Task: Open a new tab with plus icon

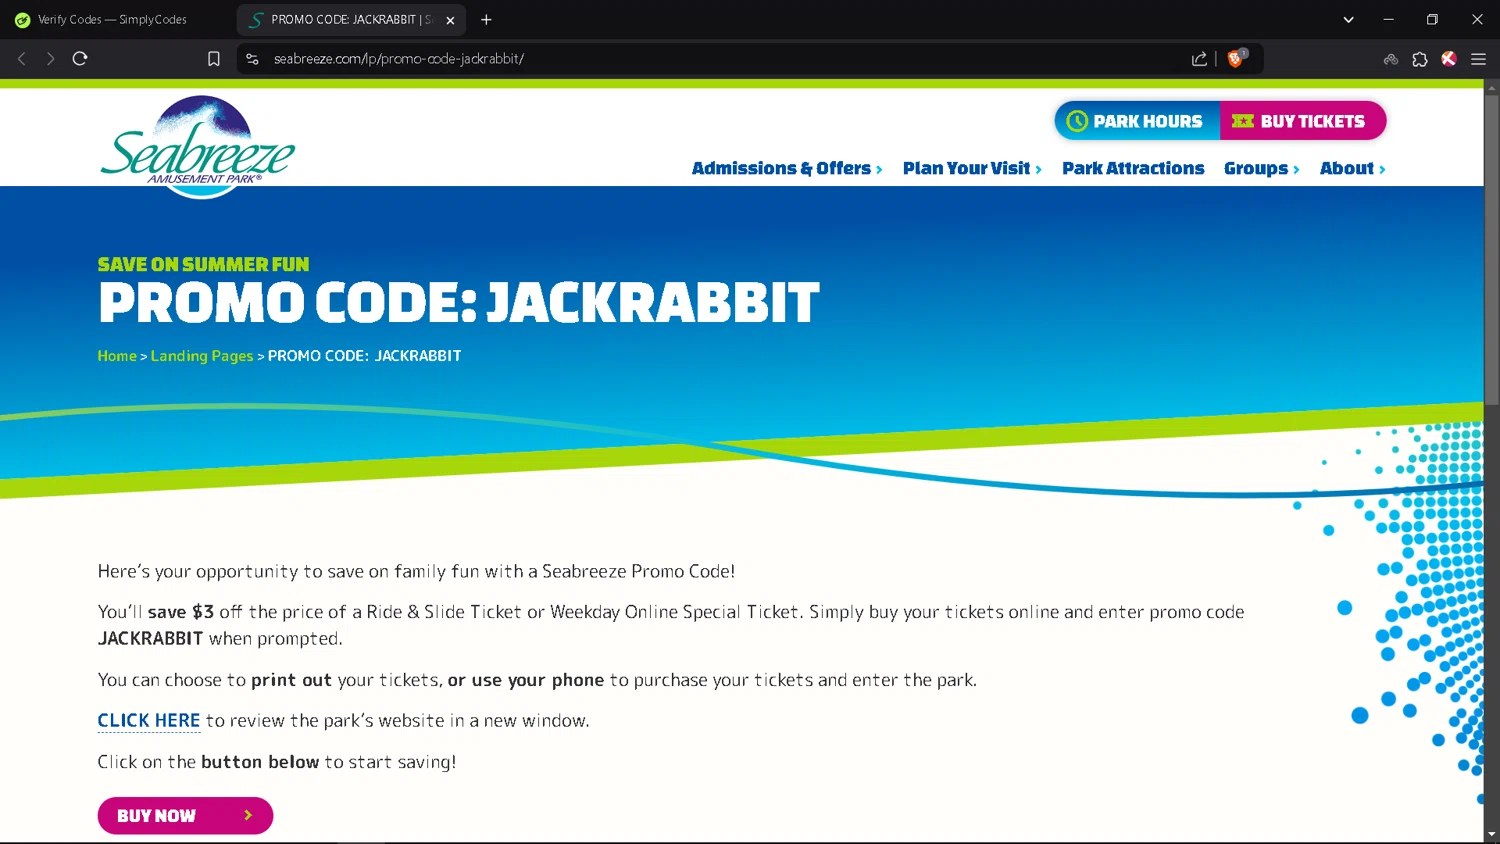Action: pos(486,19)
